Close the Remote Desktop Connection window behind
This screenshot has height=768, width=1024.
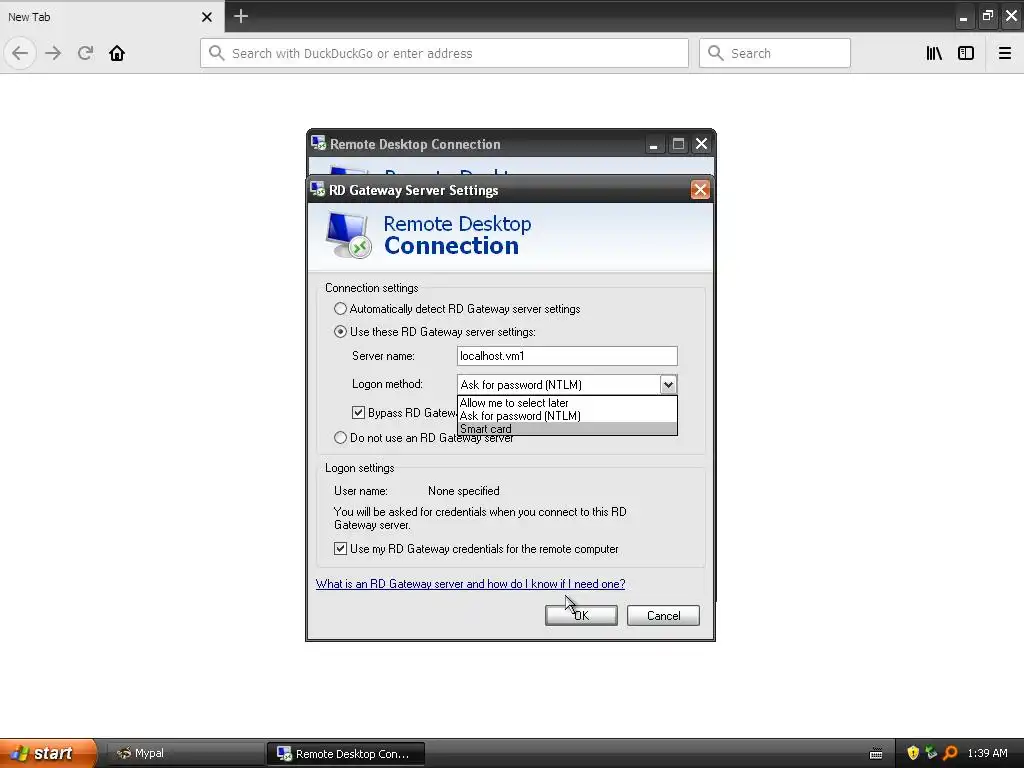coord(701,144)
